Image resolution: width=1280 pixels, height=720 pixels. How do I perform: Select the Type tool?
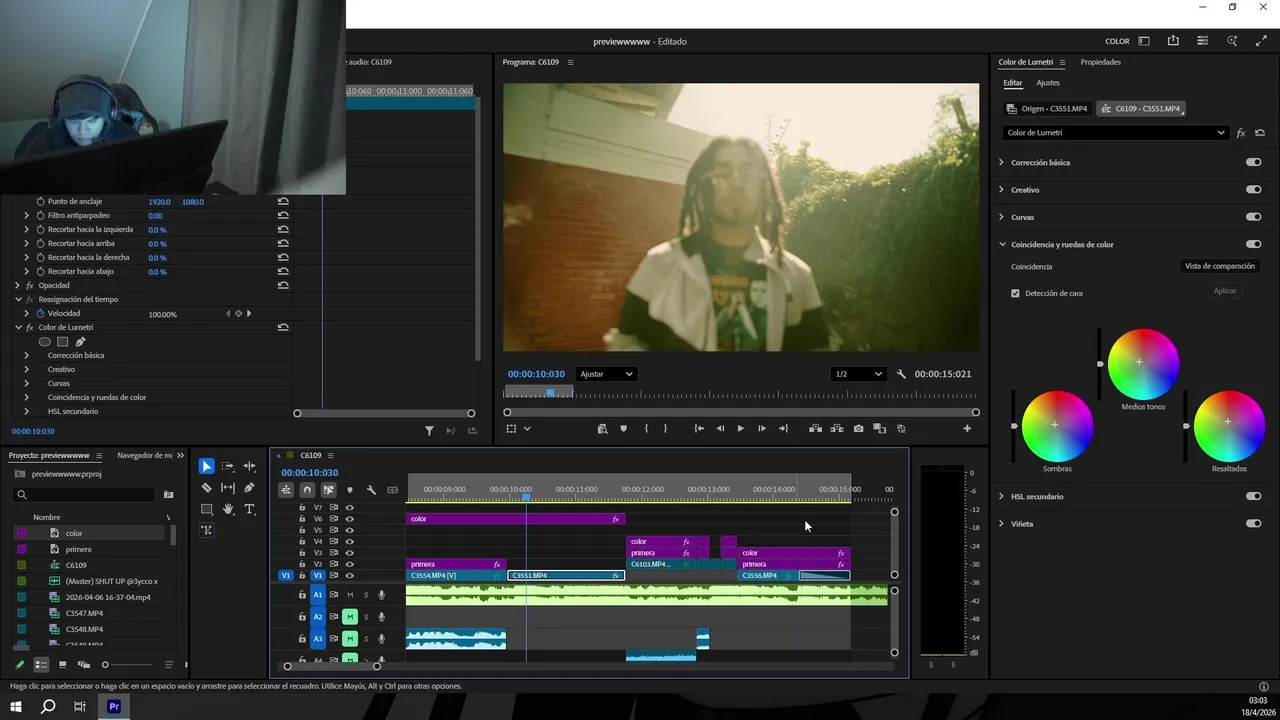click(249, 509)
